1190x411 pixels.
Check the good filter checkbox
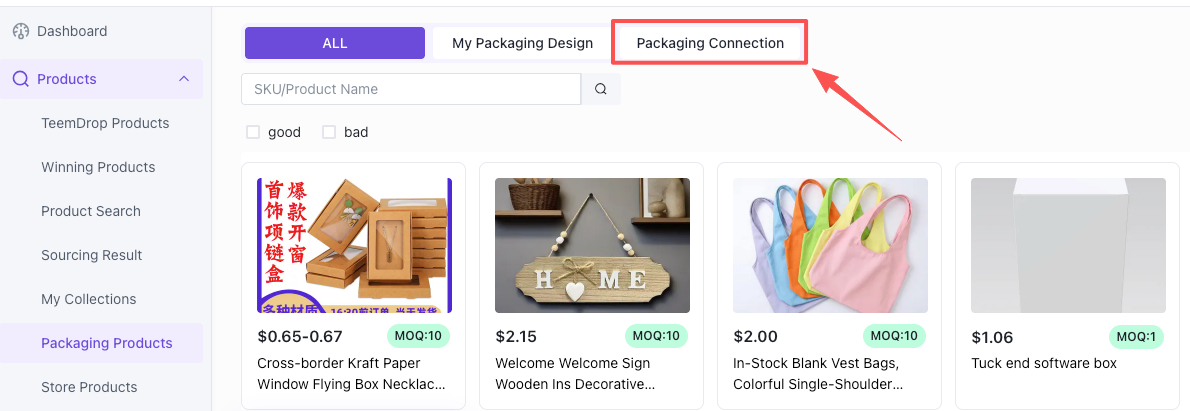[x=253, y=132]
